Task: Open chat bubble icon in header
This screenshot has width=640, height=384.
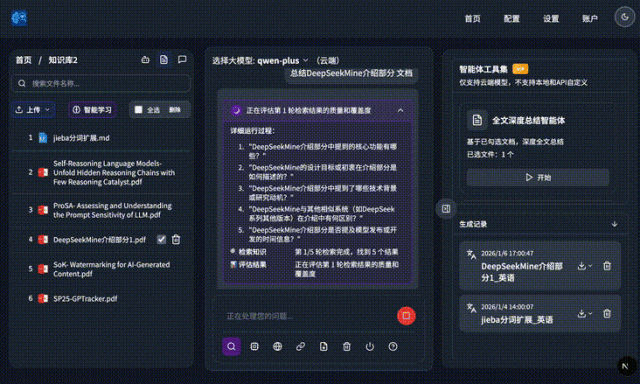Action: coord(182,60)
